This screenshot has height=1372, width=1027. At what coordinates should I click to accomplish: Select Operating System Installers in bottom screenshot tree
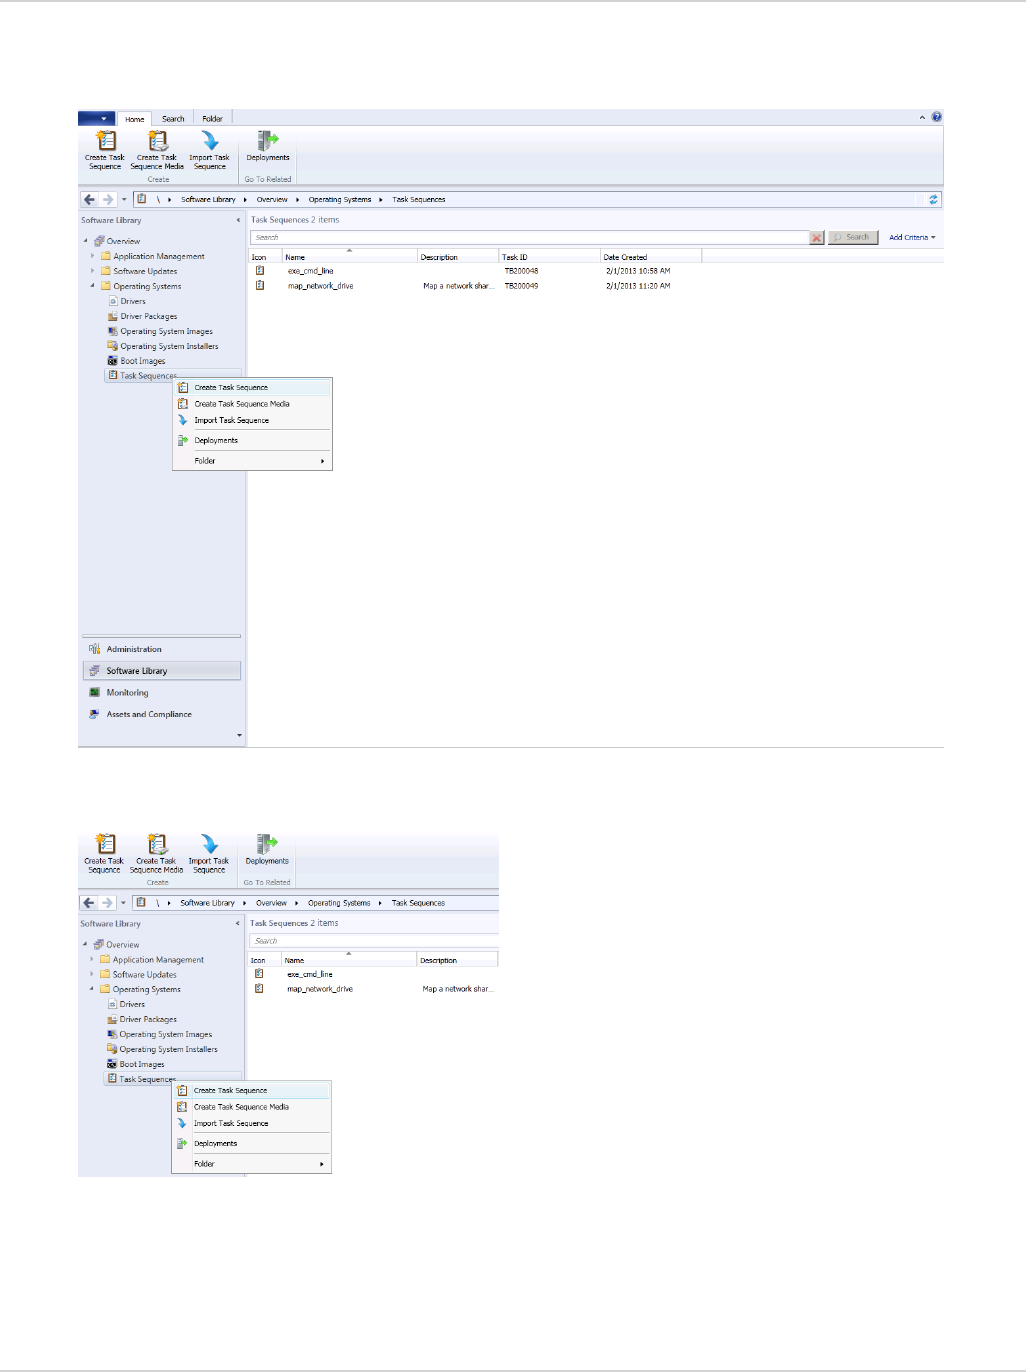(168, 1049)
